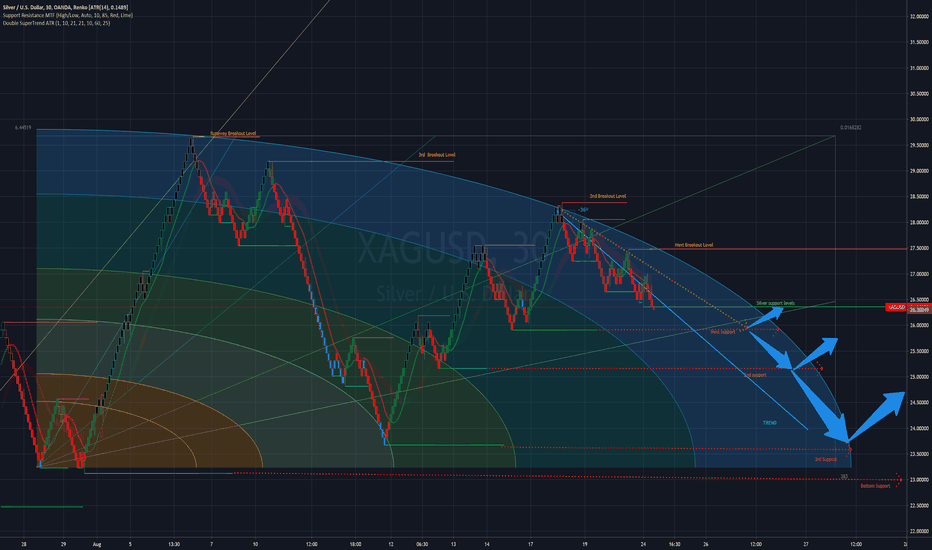This screenshot has width=932, height=550.
Task: Click the 22.00000 price axis label
Action: (919, 531)
